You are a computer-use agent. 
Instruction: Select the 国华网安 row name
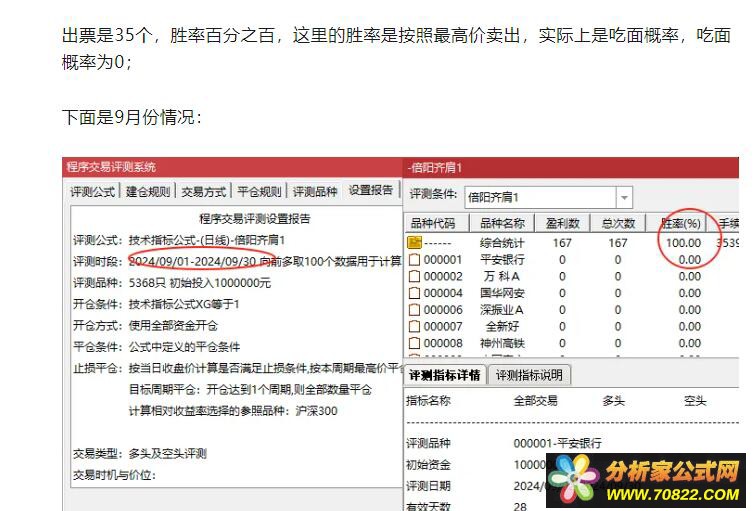(502, 293)
